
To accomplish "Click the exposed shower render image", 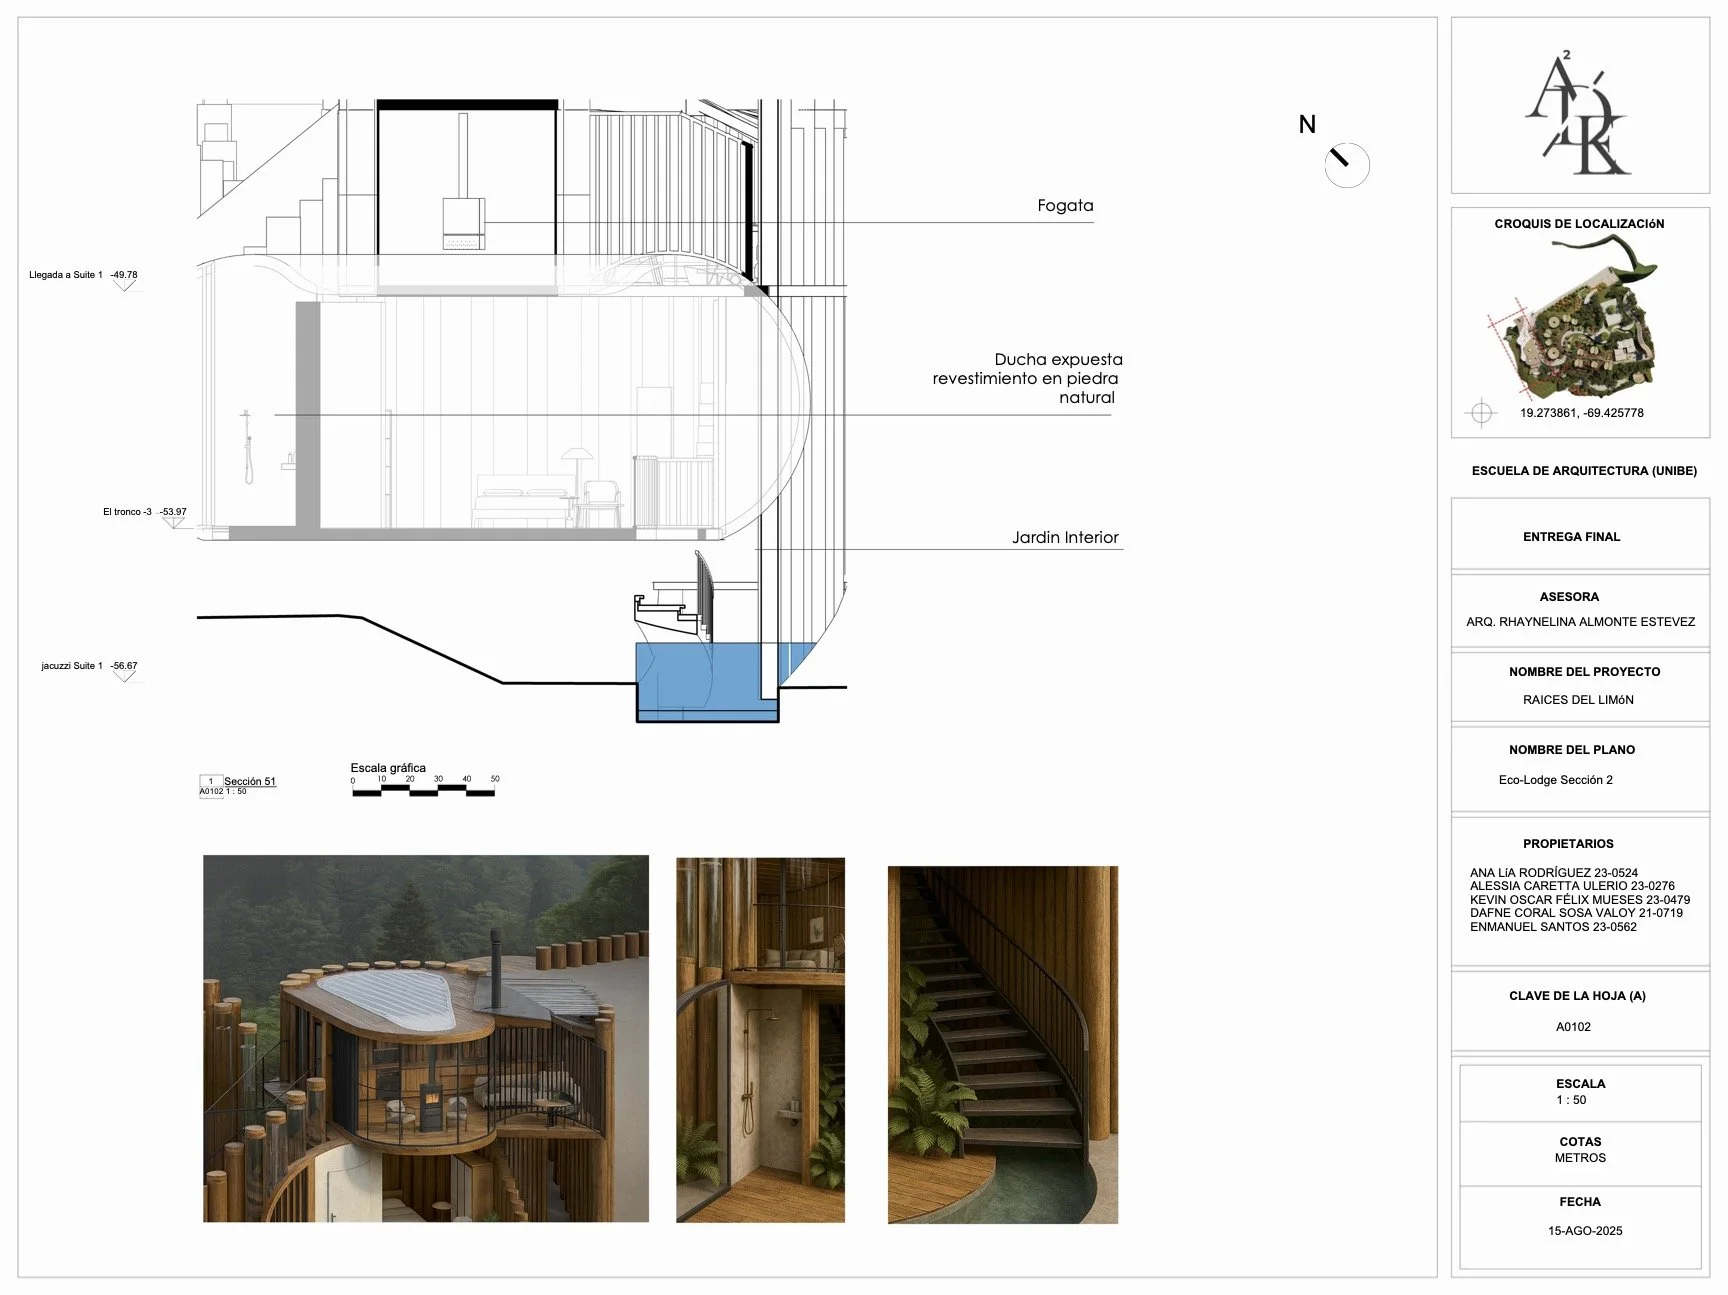I will 760,1040.
